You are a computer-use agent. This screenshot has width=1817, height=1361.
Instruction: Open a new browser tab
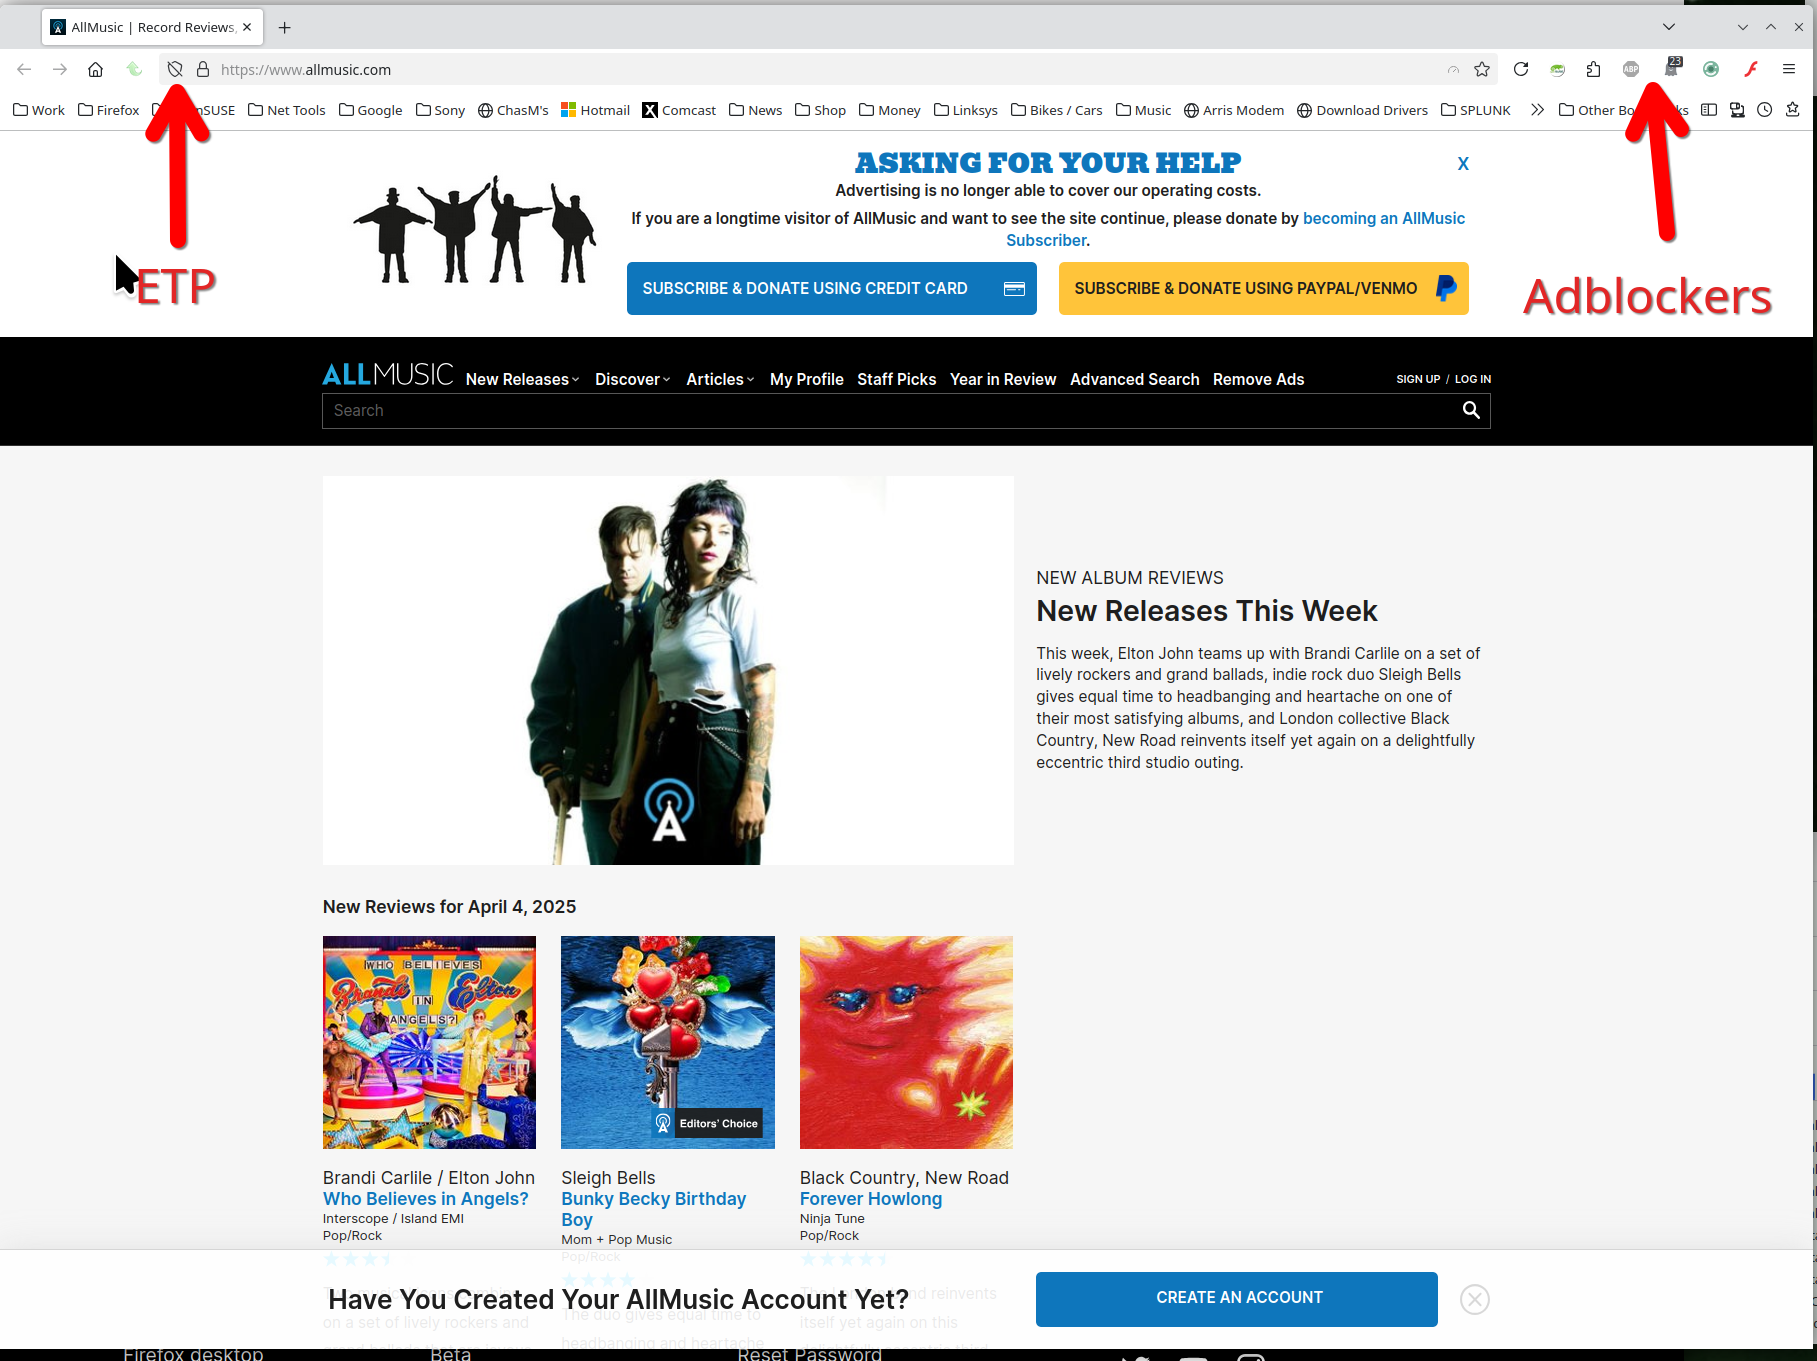(x=285, y=27)
